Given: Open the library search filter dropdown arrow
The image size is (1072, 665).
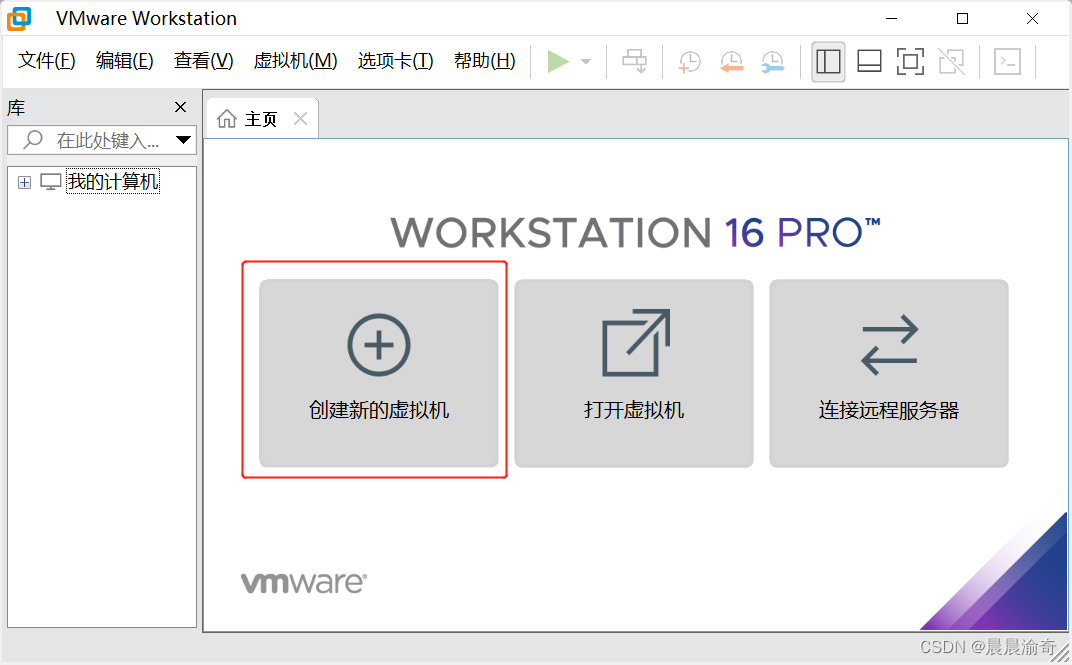Looking at the screenshot, I should click(183, 140).
